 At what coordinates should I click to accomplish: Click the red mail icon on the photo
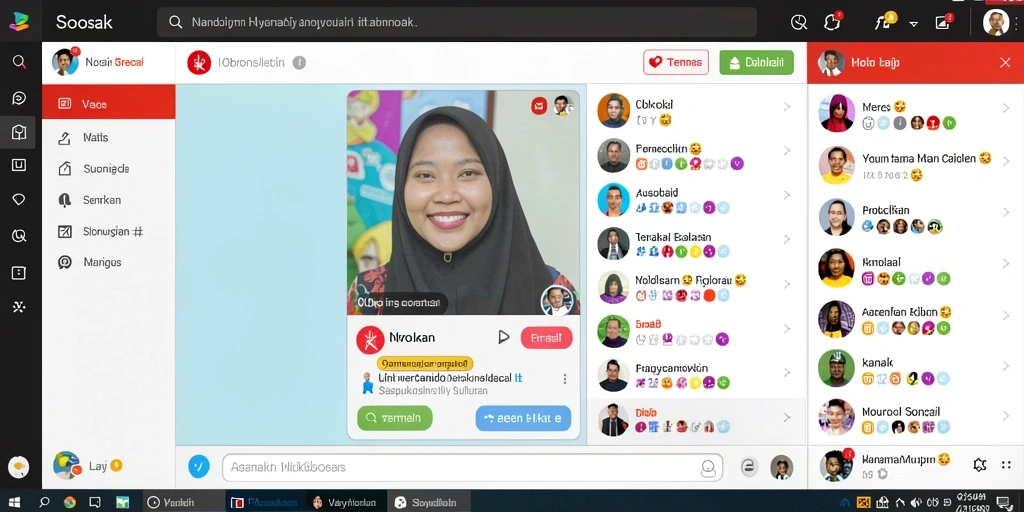(539, 105)
